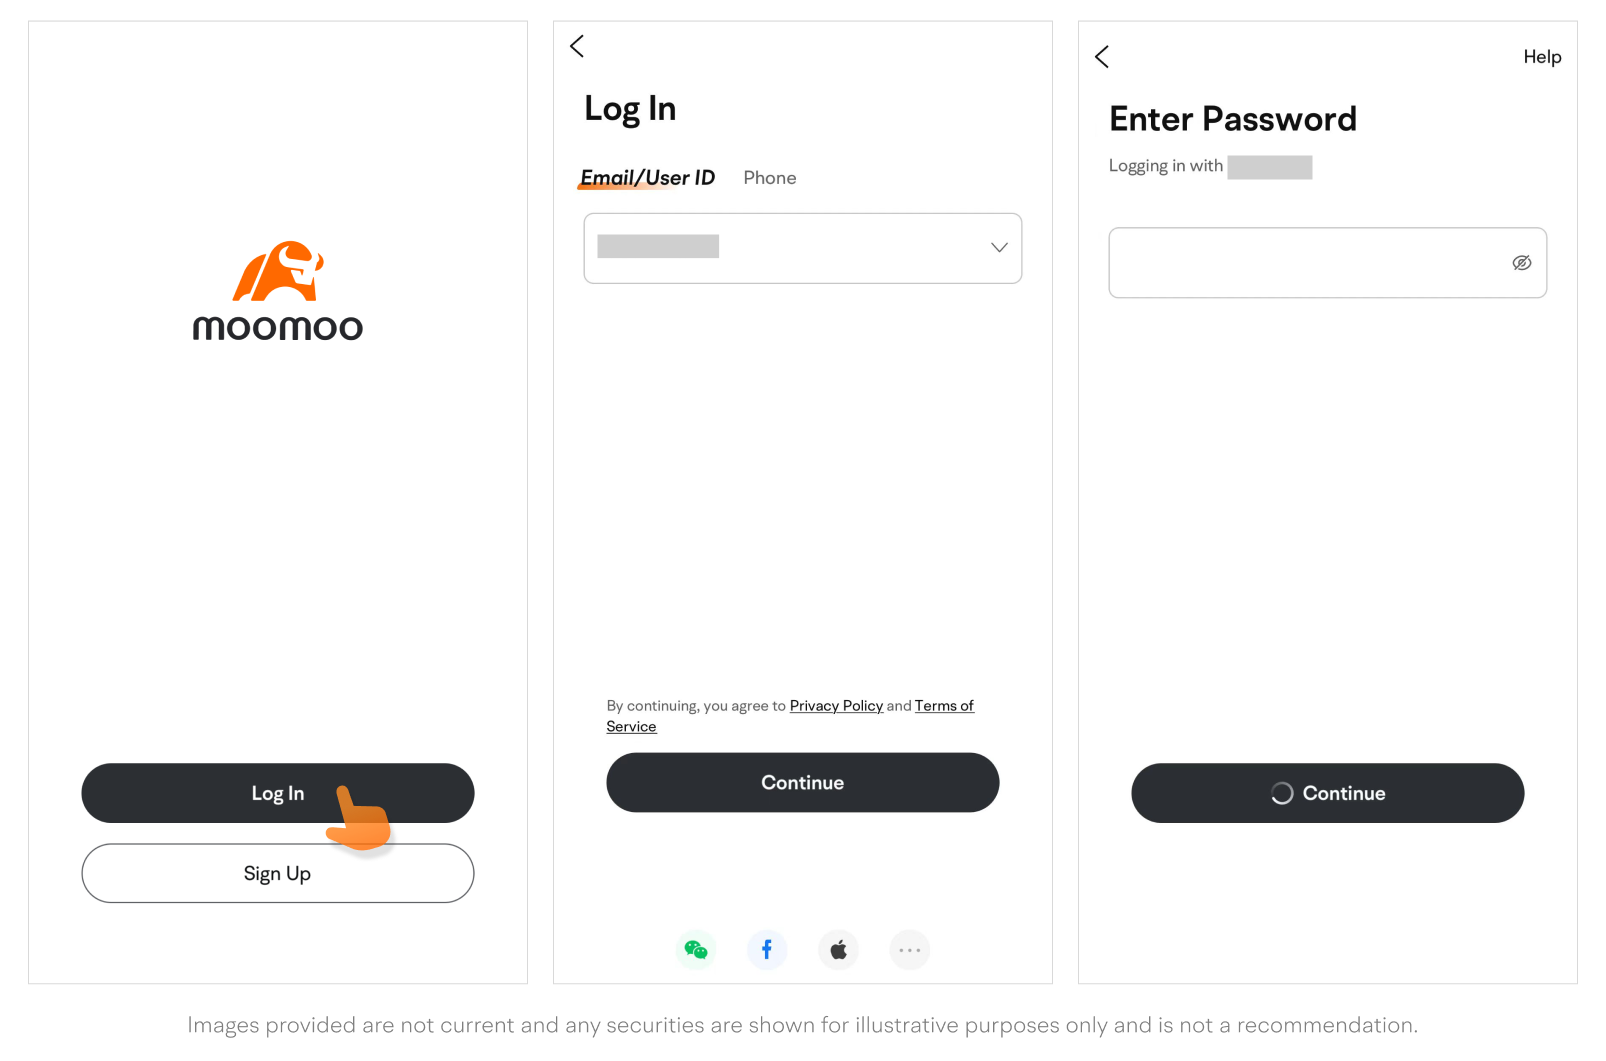1606x1061 pixels.
Task: Click the loading spinner on Continue
Action: click(x=1282, y=794)
